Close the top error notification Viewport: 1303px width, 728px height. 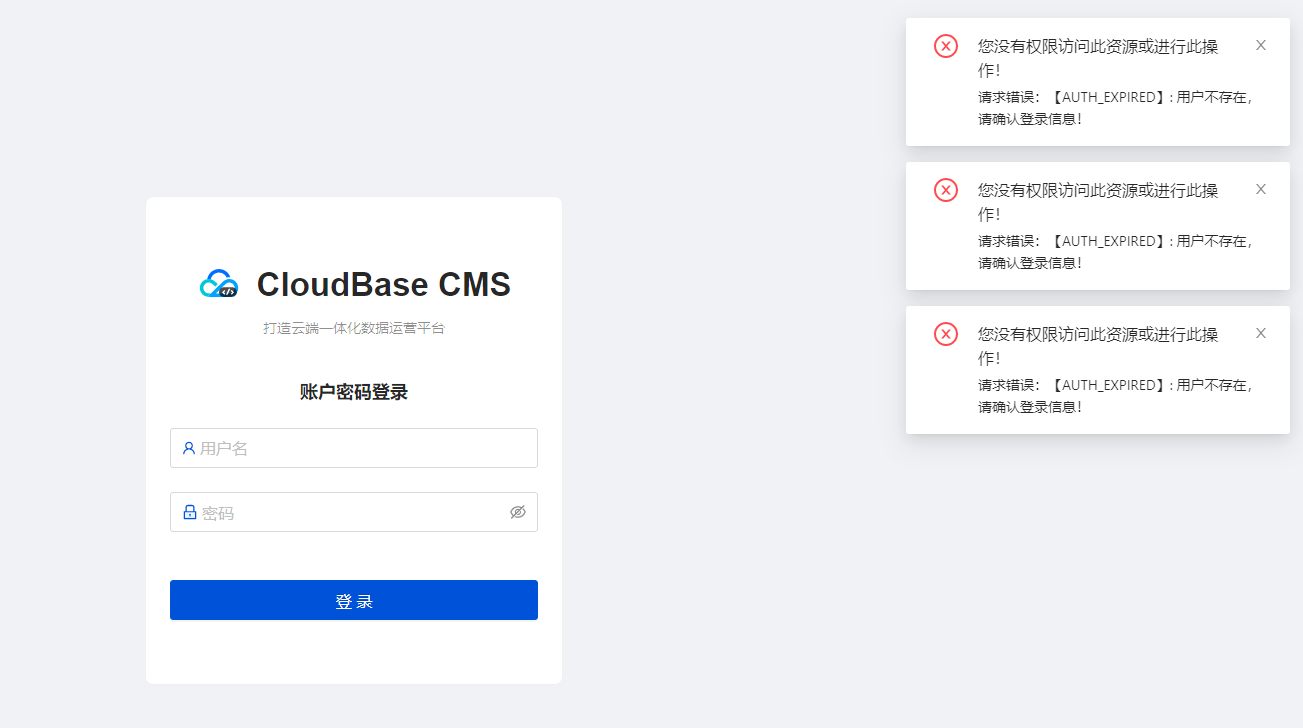point(1261,45)
